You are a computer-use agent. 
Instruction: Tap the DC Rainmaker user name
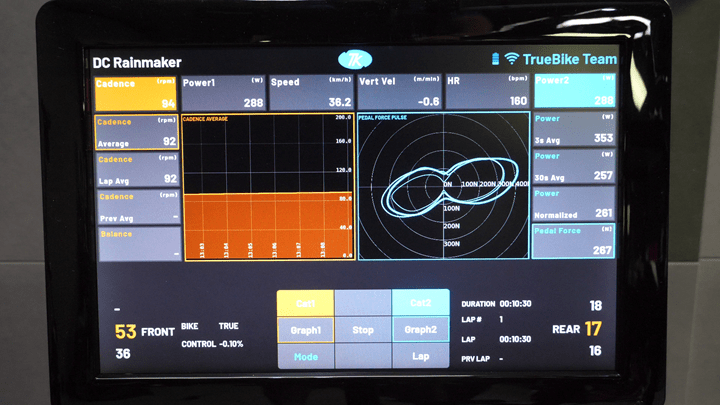pyautogui.click(x=137, y=62)
